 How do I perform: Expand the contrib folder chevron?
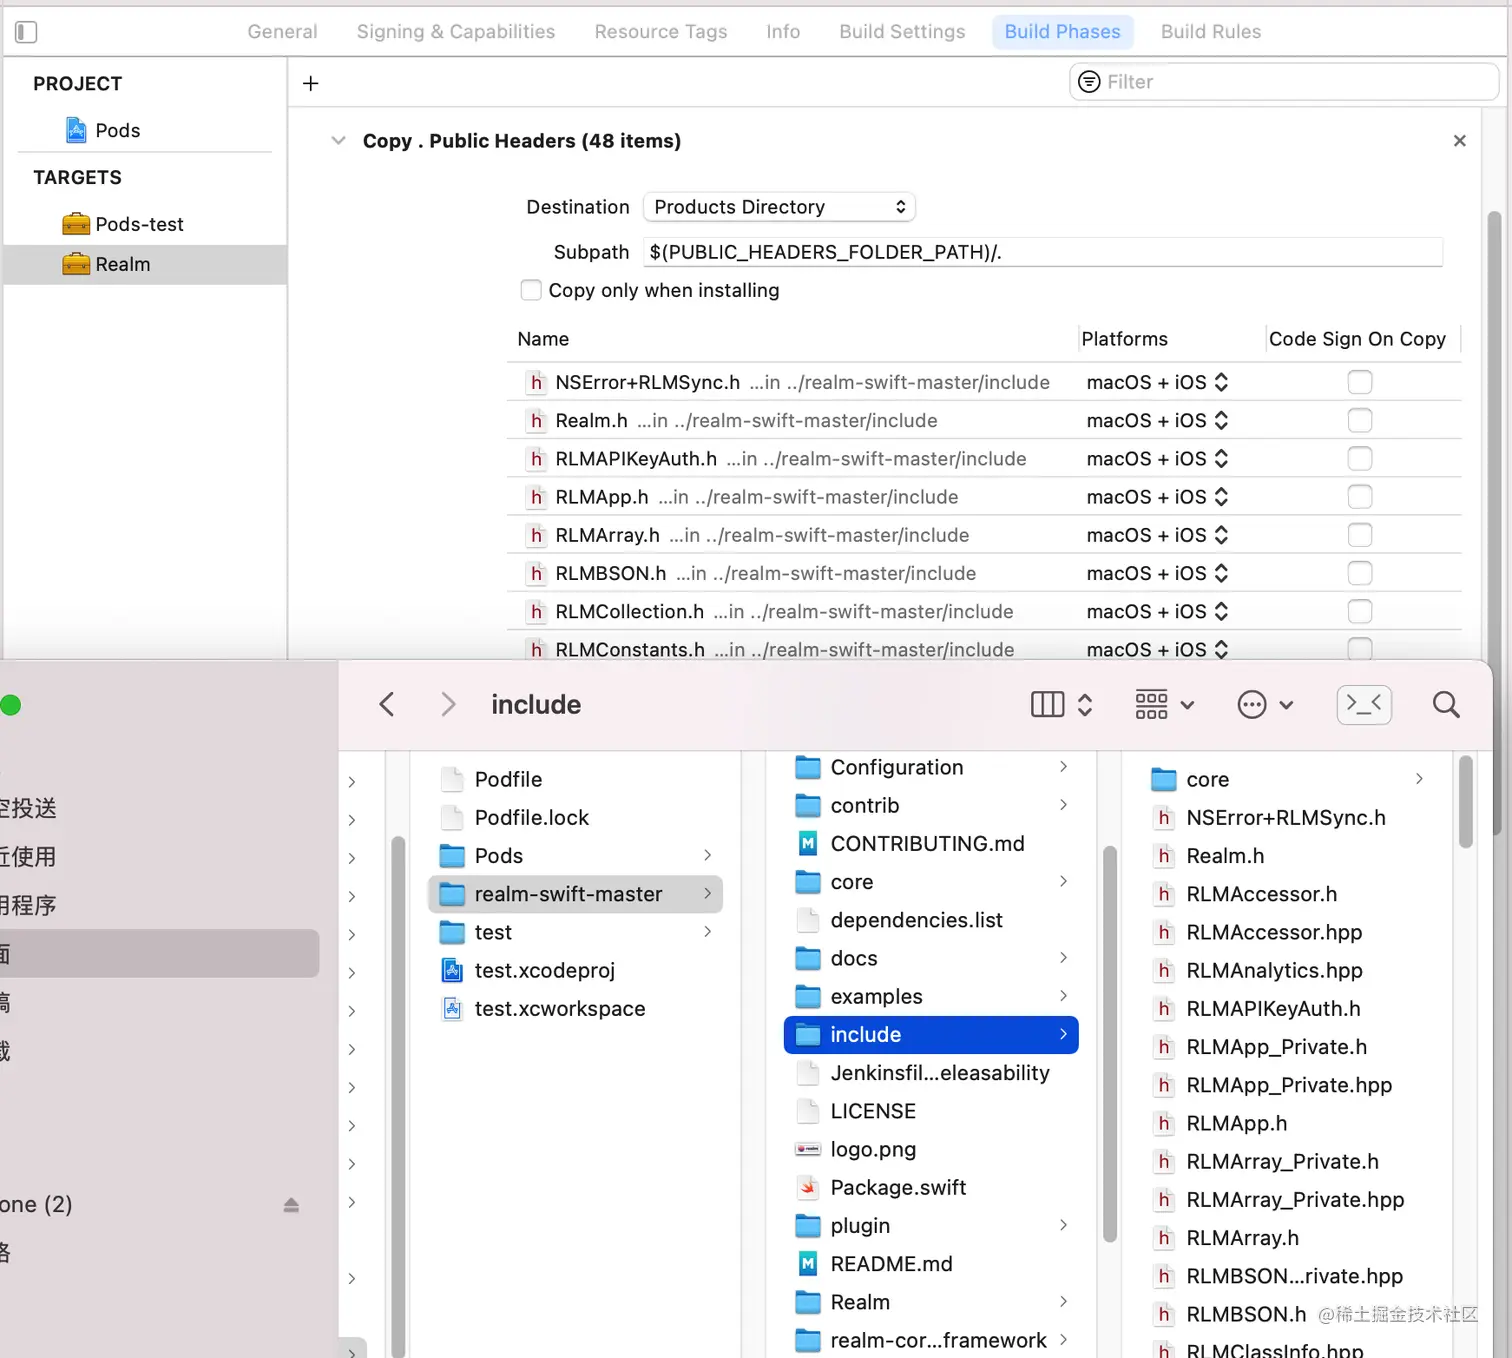pos(1063,804)
